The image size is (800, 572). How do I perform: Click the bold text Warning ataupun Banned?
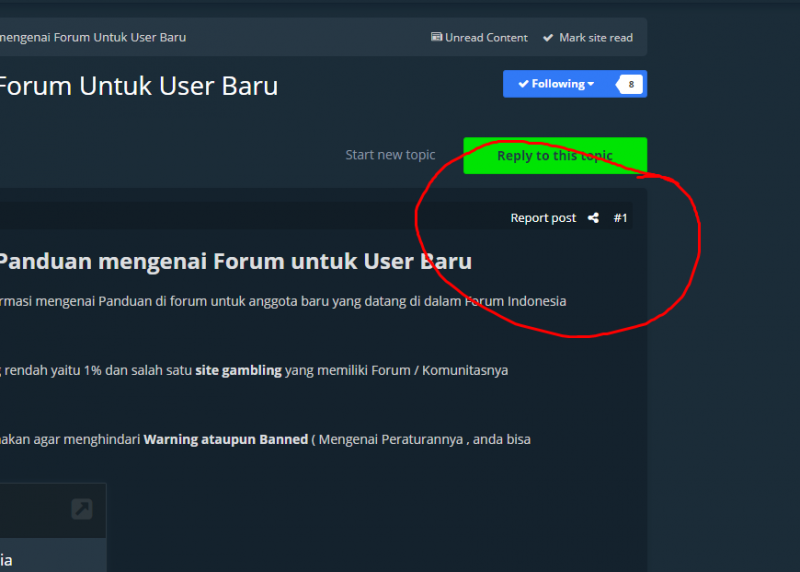[226, 439]
